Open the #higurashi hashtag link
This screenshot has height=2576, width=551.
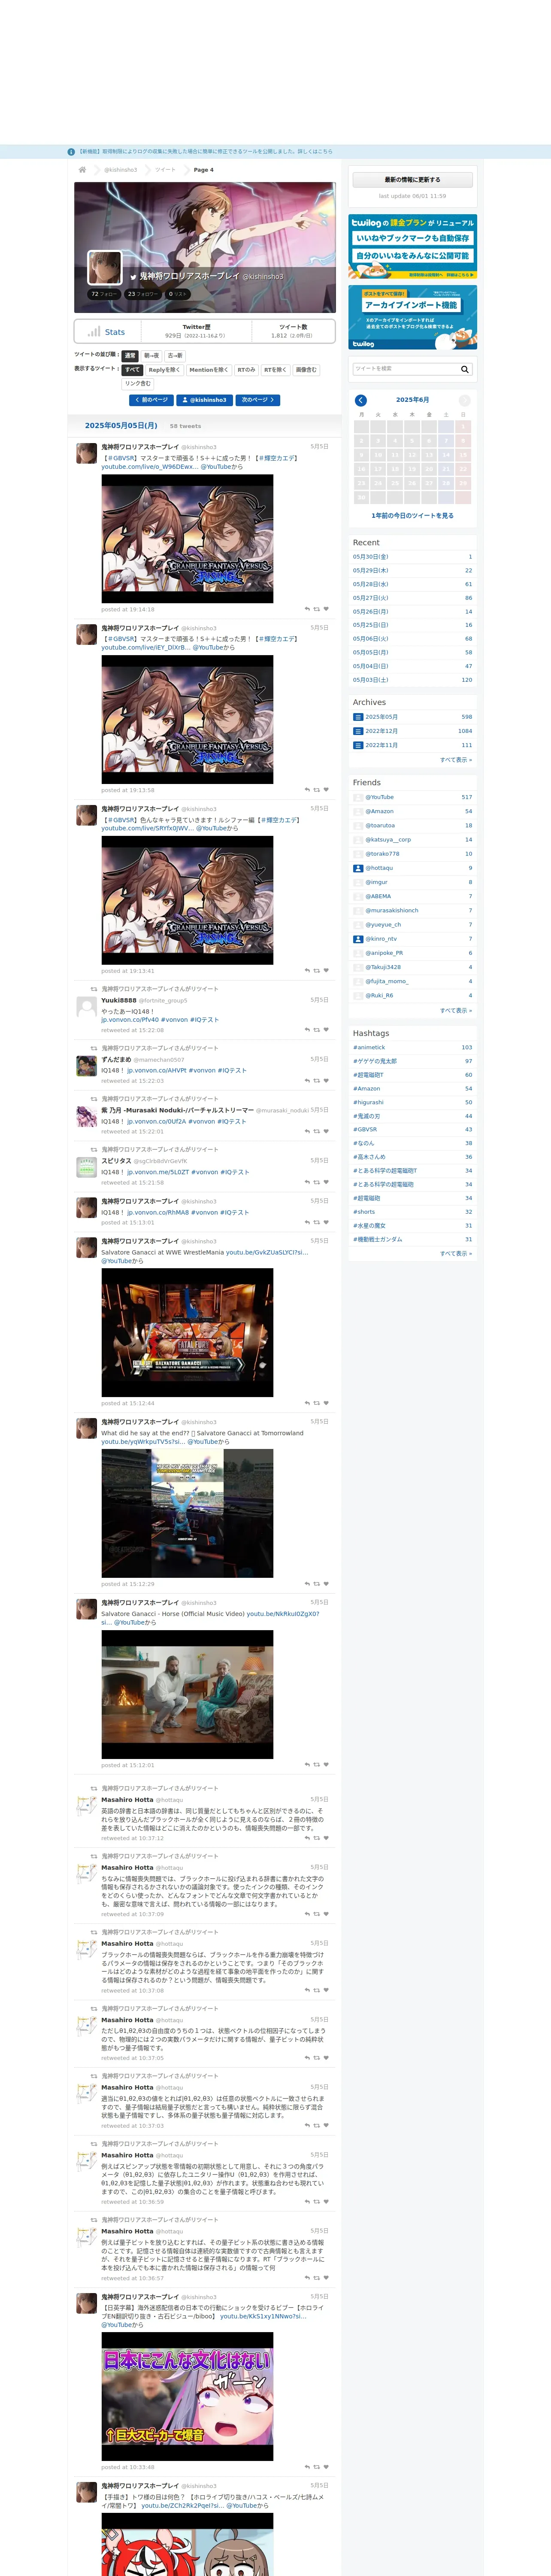368,1102
